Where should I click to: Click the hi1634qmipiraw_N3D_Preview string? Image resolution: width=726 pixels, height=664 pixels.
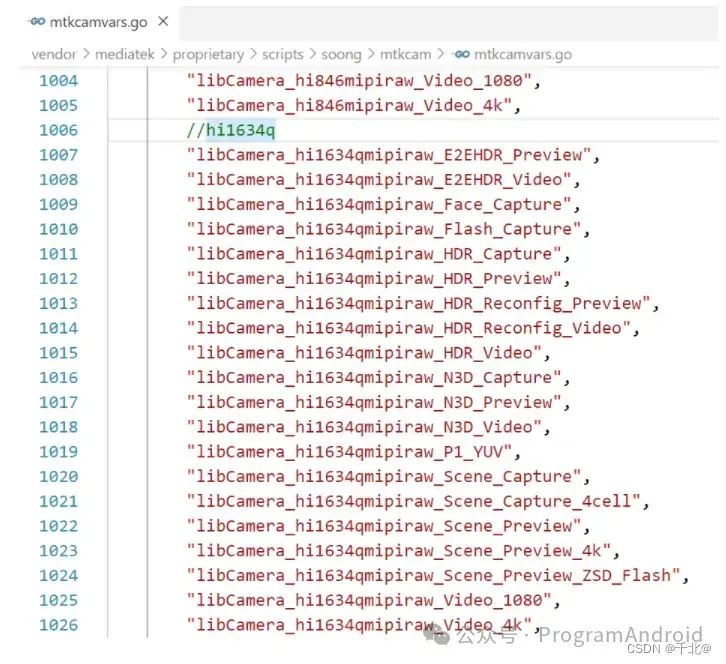(374, 403)
